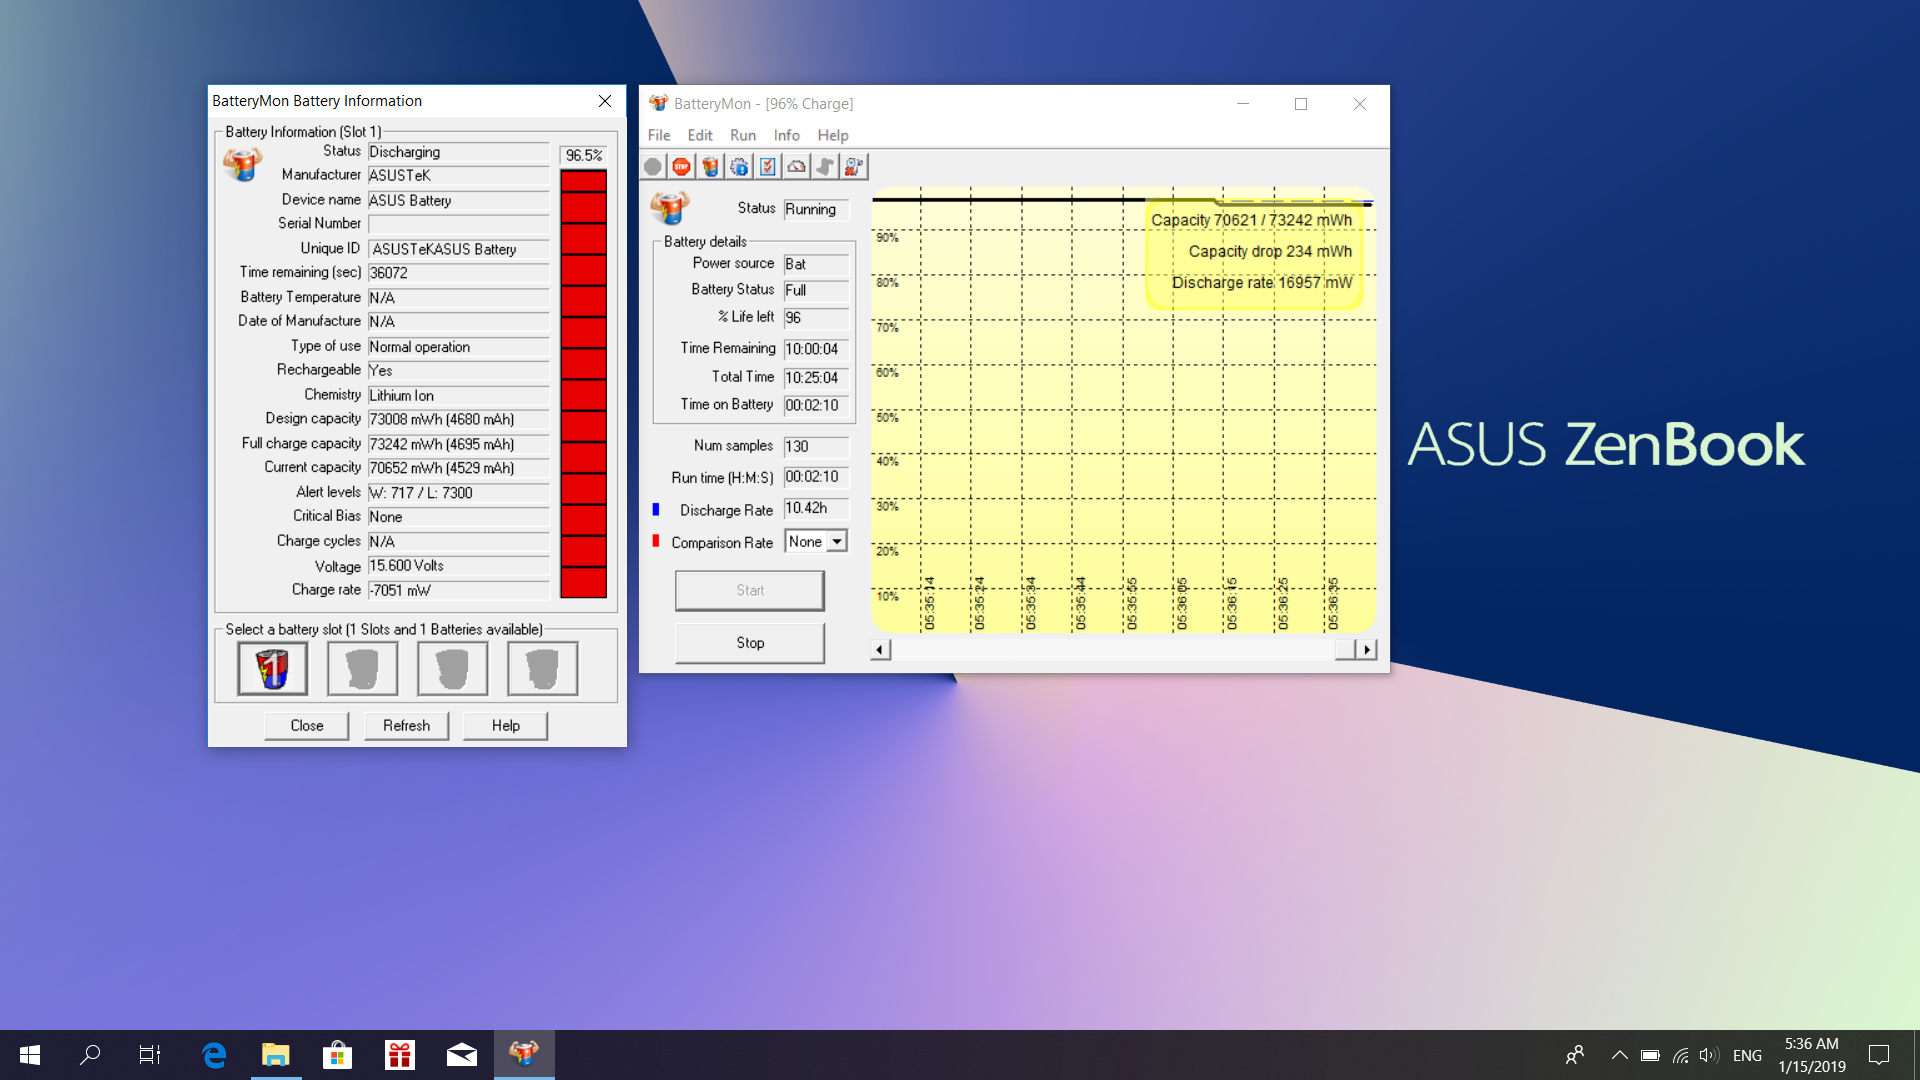Open the Mail app from the taskbar
The image size is (1920, 1080).
[x=462, y=1055]
